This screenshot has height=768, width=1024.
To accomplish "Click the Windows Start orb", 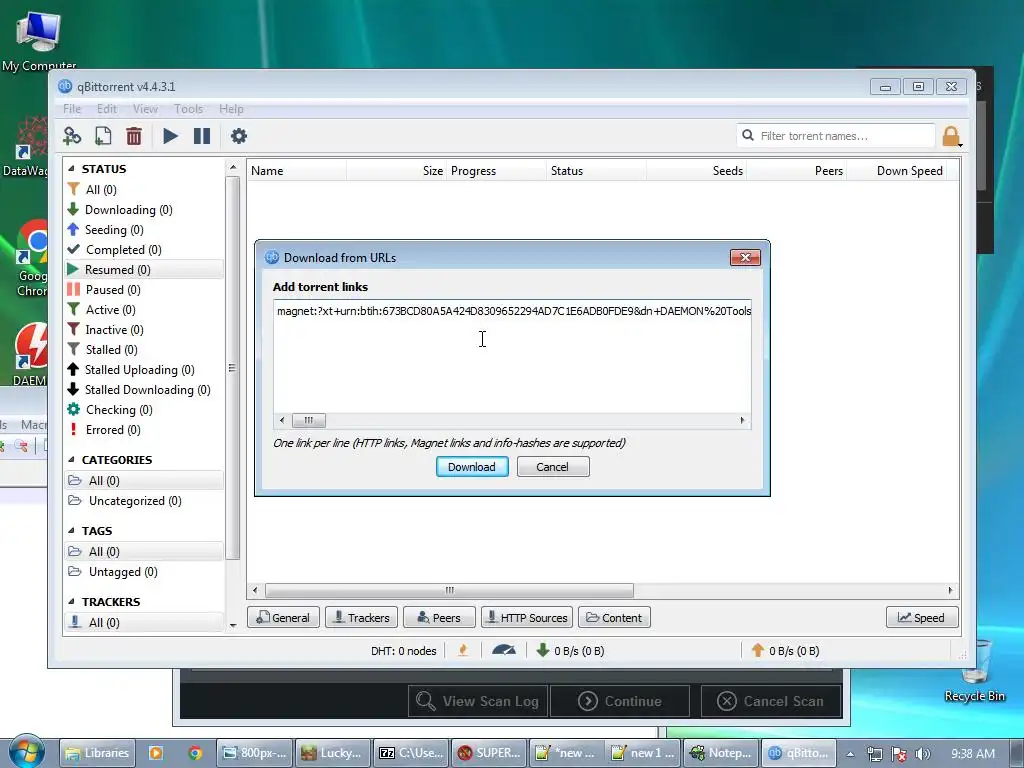I will click(26, 752).
